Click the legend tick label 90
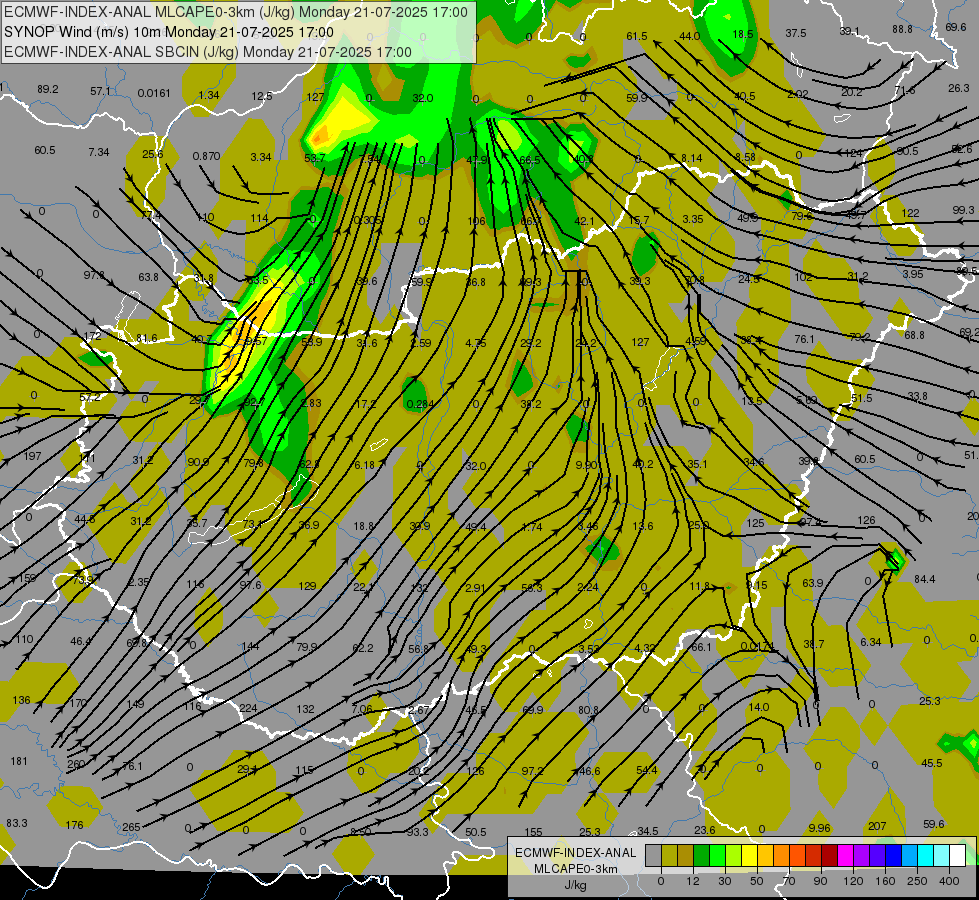Viewport: 979px width, 900px height. click(x=820, y=881)
